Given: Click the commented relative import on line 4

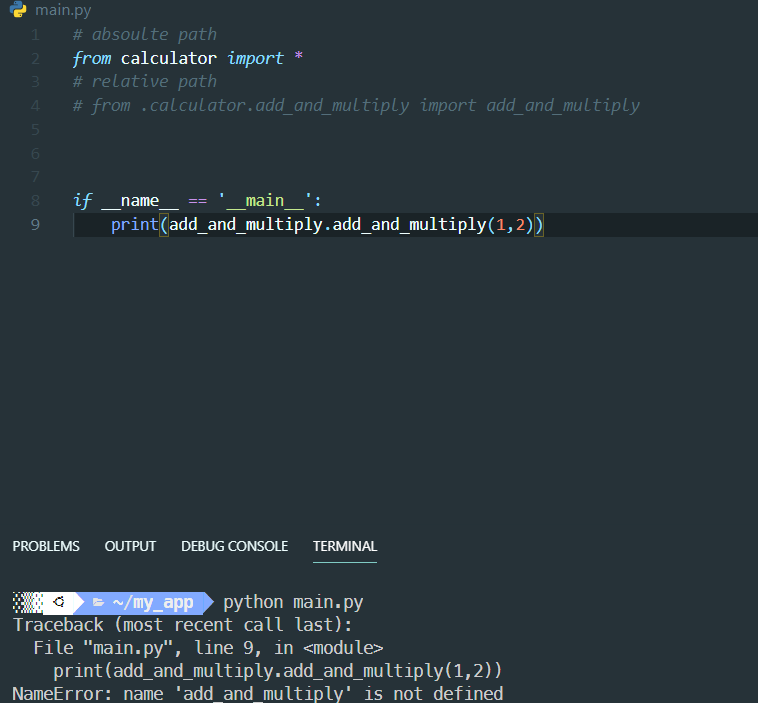Looking at the screenshot, I should pyautogui.click(x=355, y=105).
